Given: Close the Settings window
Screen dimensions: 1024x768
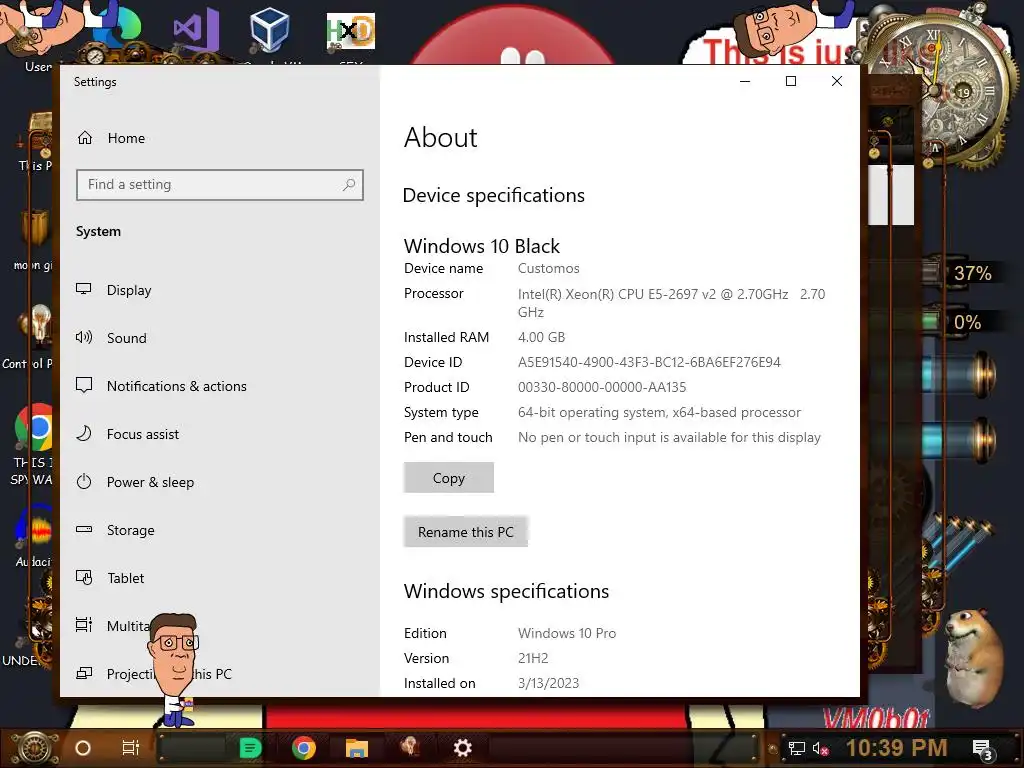Looking at the screenshot, I should pos(837,81).
